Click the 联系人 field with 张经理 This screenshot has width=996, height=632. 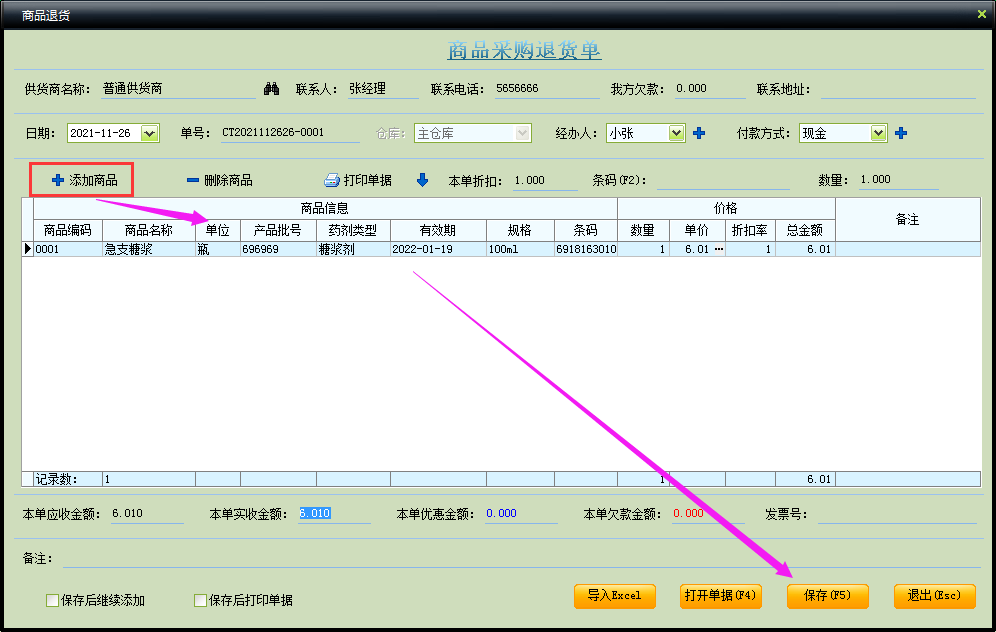[x=383, y=89]
